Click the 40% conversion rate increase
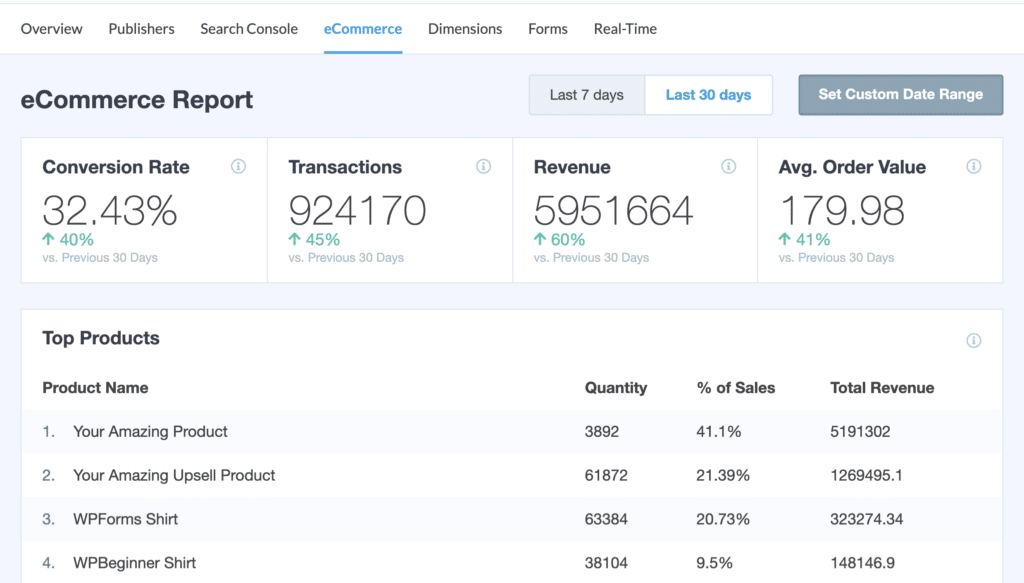Viewport: 1024px width, 583px height. (x=68, y=240)
